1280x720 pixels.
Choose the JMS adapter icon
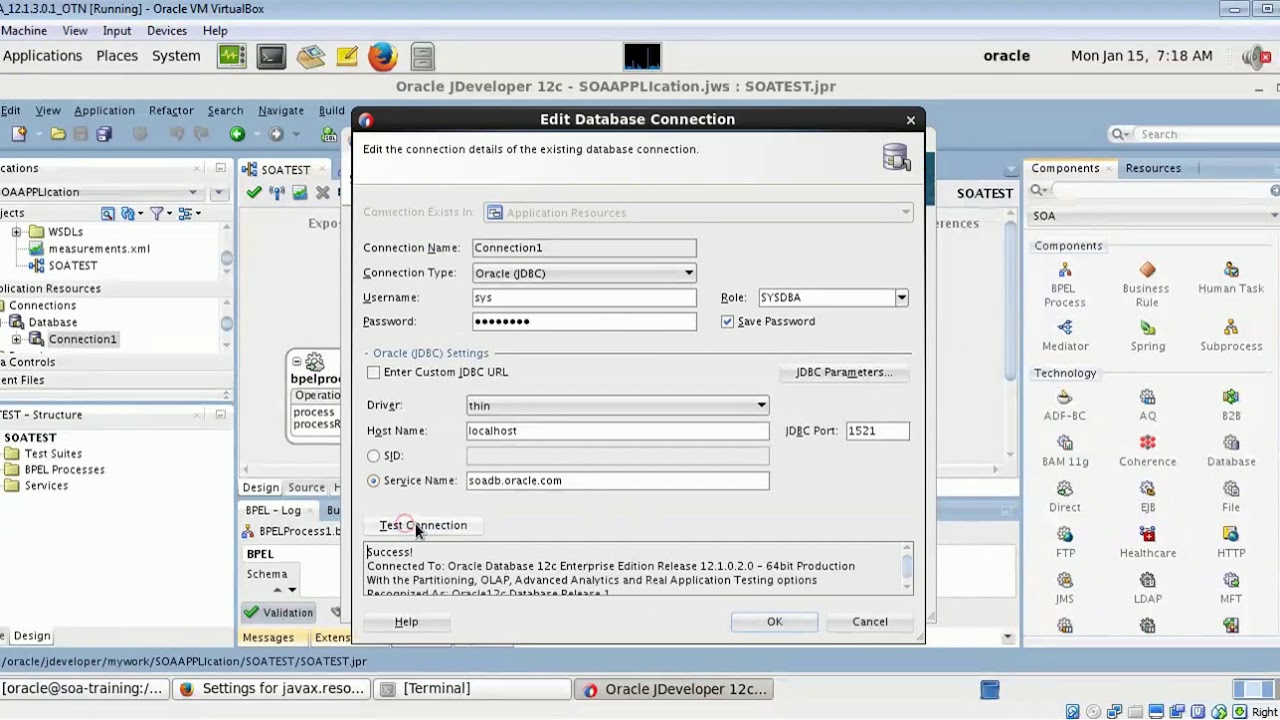tap(1064, 581)
